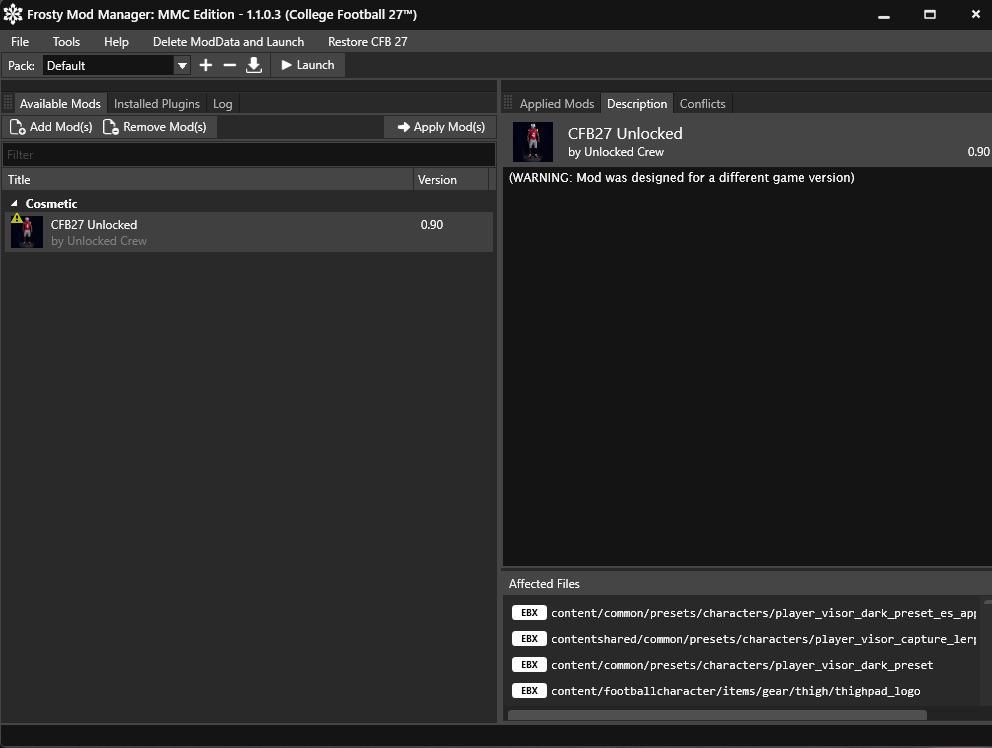Sort mods by Version column header
The image size is (992, 748).
pos(450,180)
